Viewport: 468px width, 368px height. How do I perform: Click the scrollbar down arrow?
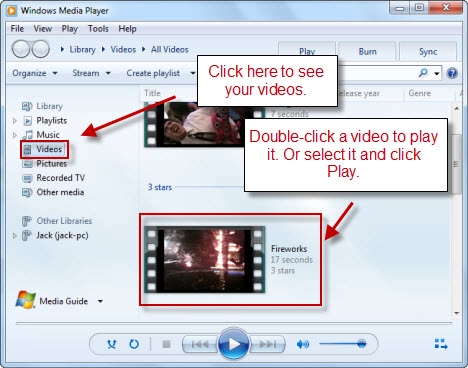(457, 313)
